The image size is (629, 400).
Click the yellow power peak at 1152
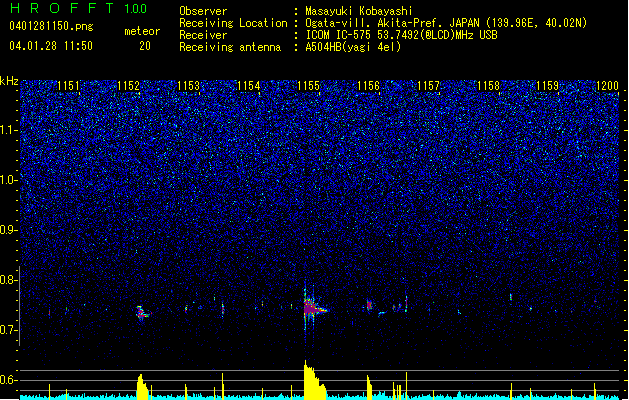[142, 387]
